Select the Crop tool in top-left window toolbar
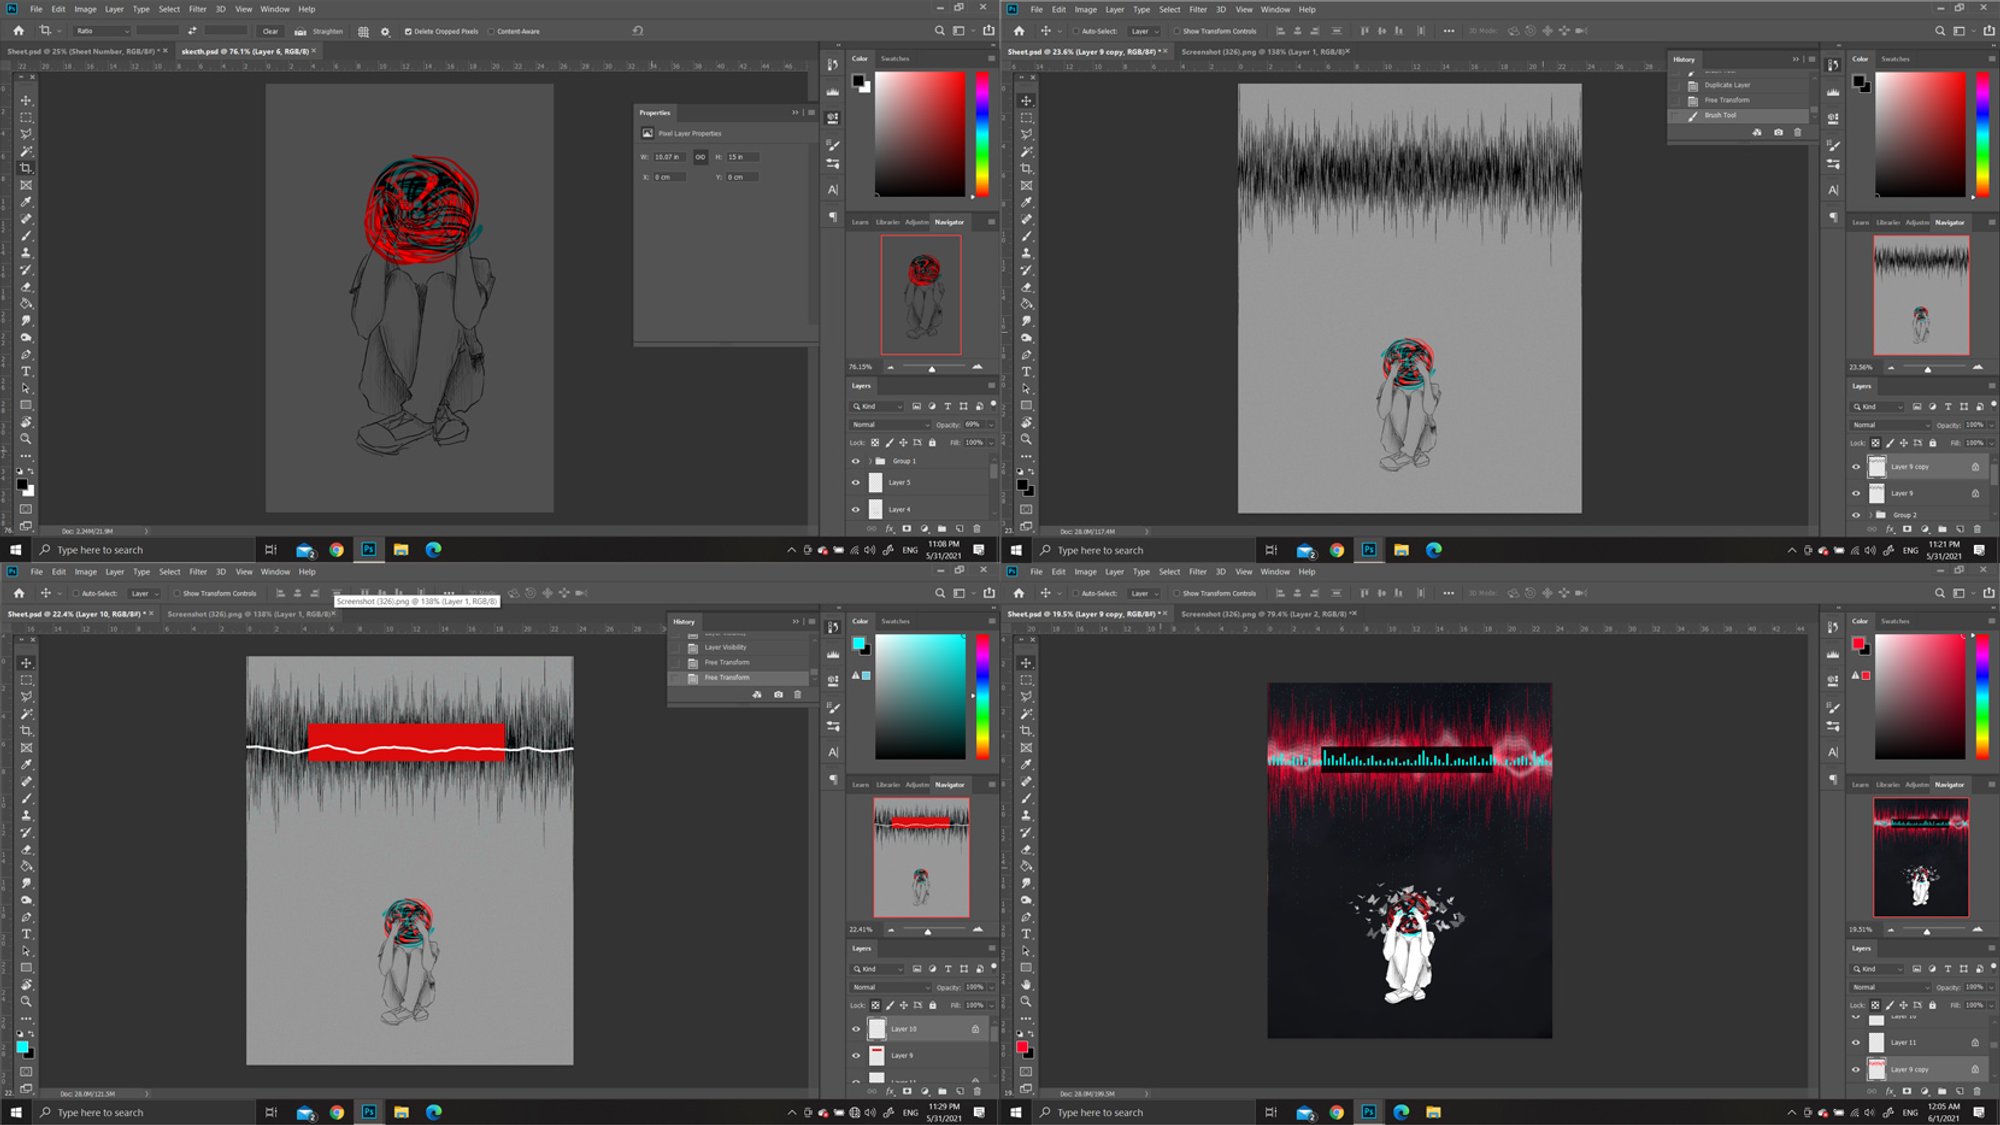This screenshot has height=1125, width=2000. point(26,168)
